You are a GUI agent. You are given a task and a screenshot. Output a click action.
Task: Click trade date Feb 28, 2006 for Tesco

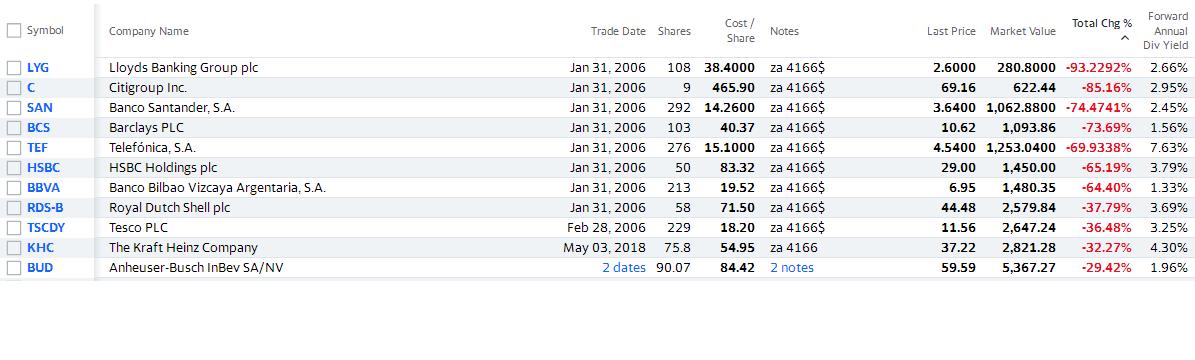click(607, 227)
